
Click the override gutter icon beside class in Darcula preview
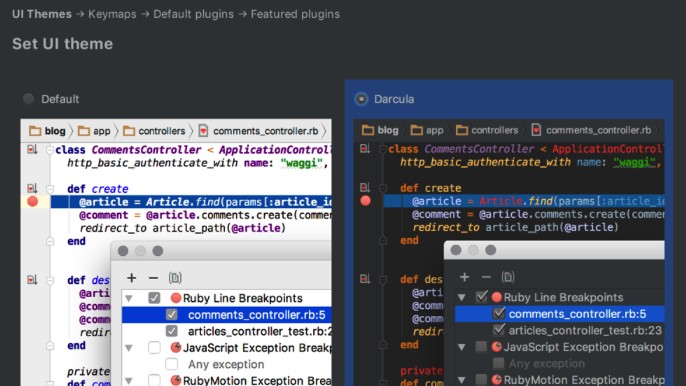365,148
